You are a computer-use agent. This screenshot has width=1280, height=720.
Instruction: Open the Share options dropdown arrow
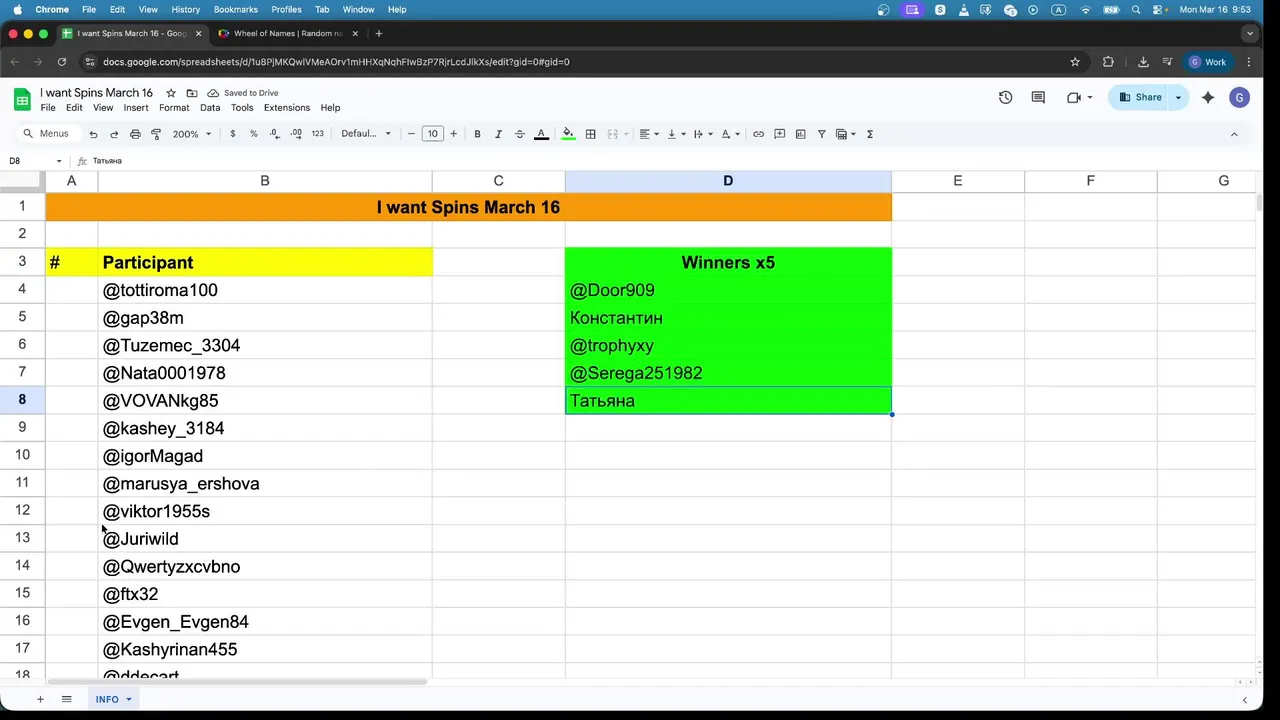(x=1178, y=97)
